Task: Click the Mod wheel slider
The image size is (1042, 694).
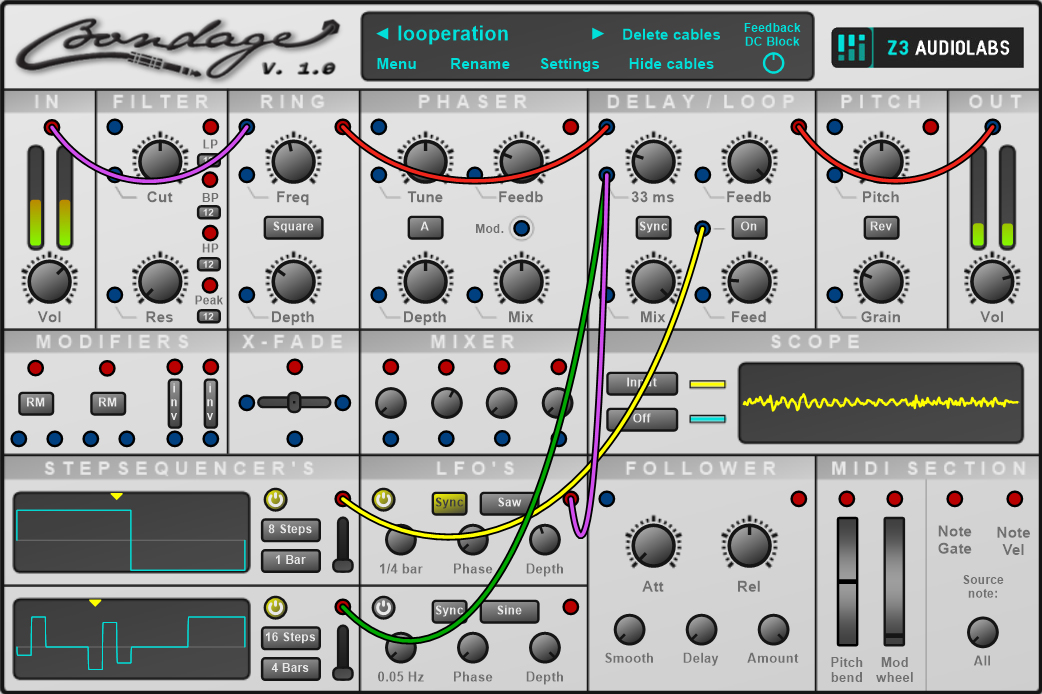Action: coord(894,582)
